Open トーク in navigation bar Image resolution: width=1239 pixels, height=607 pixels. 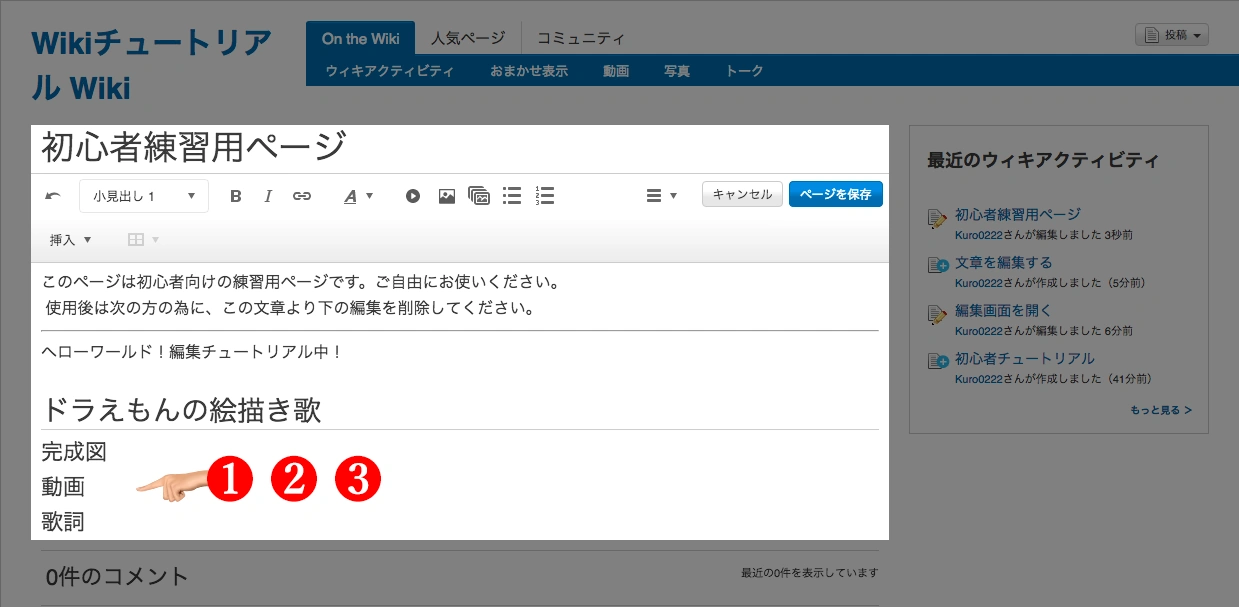[744, 71]
